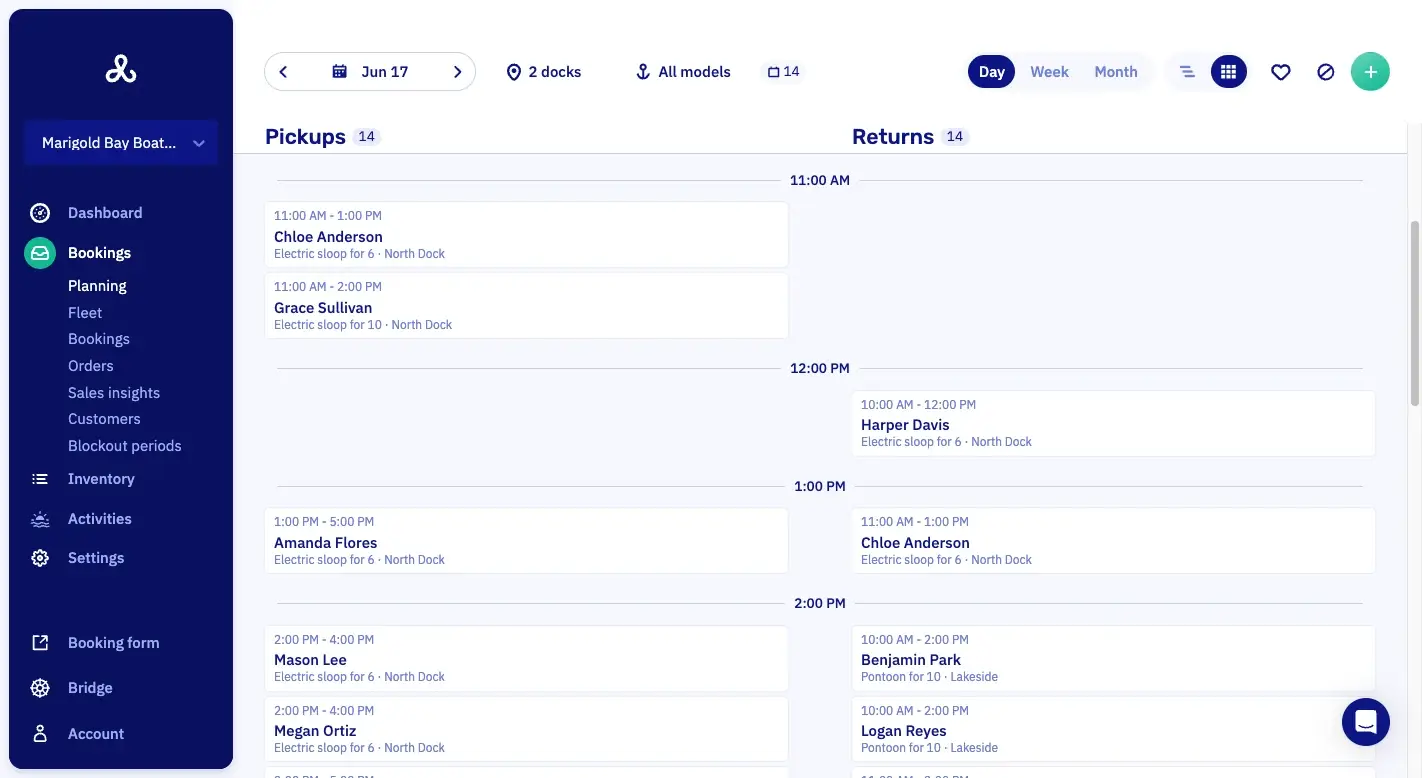Open Chloe Anderson's 11:00 AM pickup card
This screenshot has width=1422, height=778.
(x=526, y=235)
